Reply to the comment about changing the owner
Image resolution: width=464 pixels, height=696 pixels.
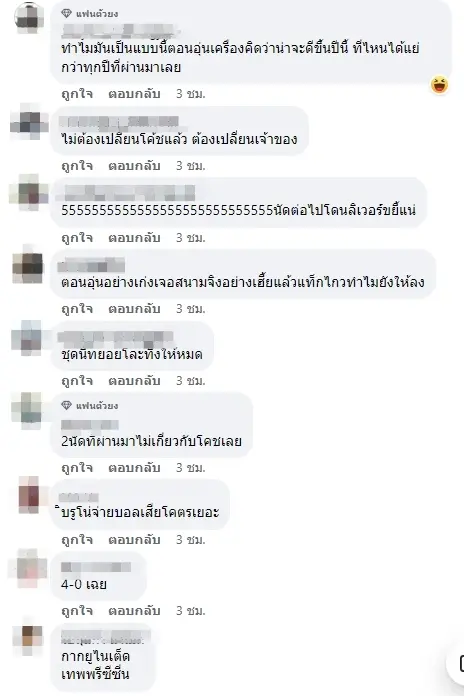pos(134,166)
